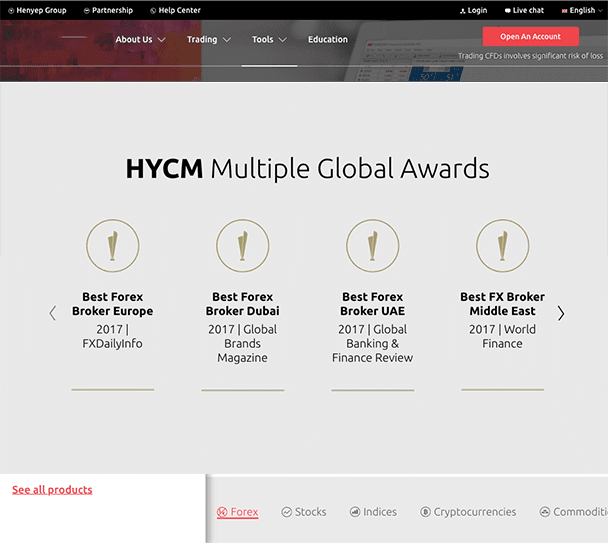
Task: Click the Best Forex Broker Dubai trophy icon
Action: click(x=243, y=246)
